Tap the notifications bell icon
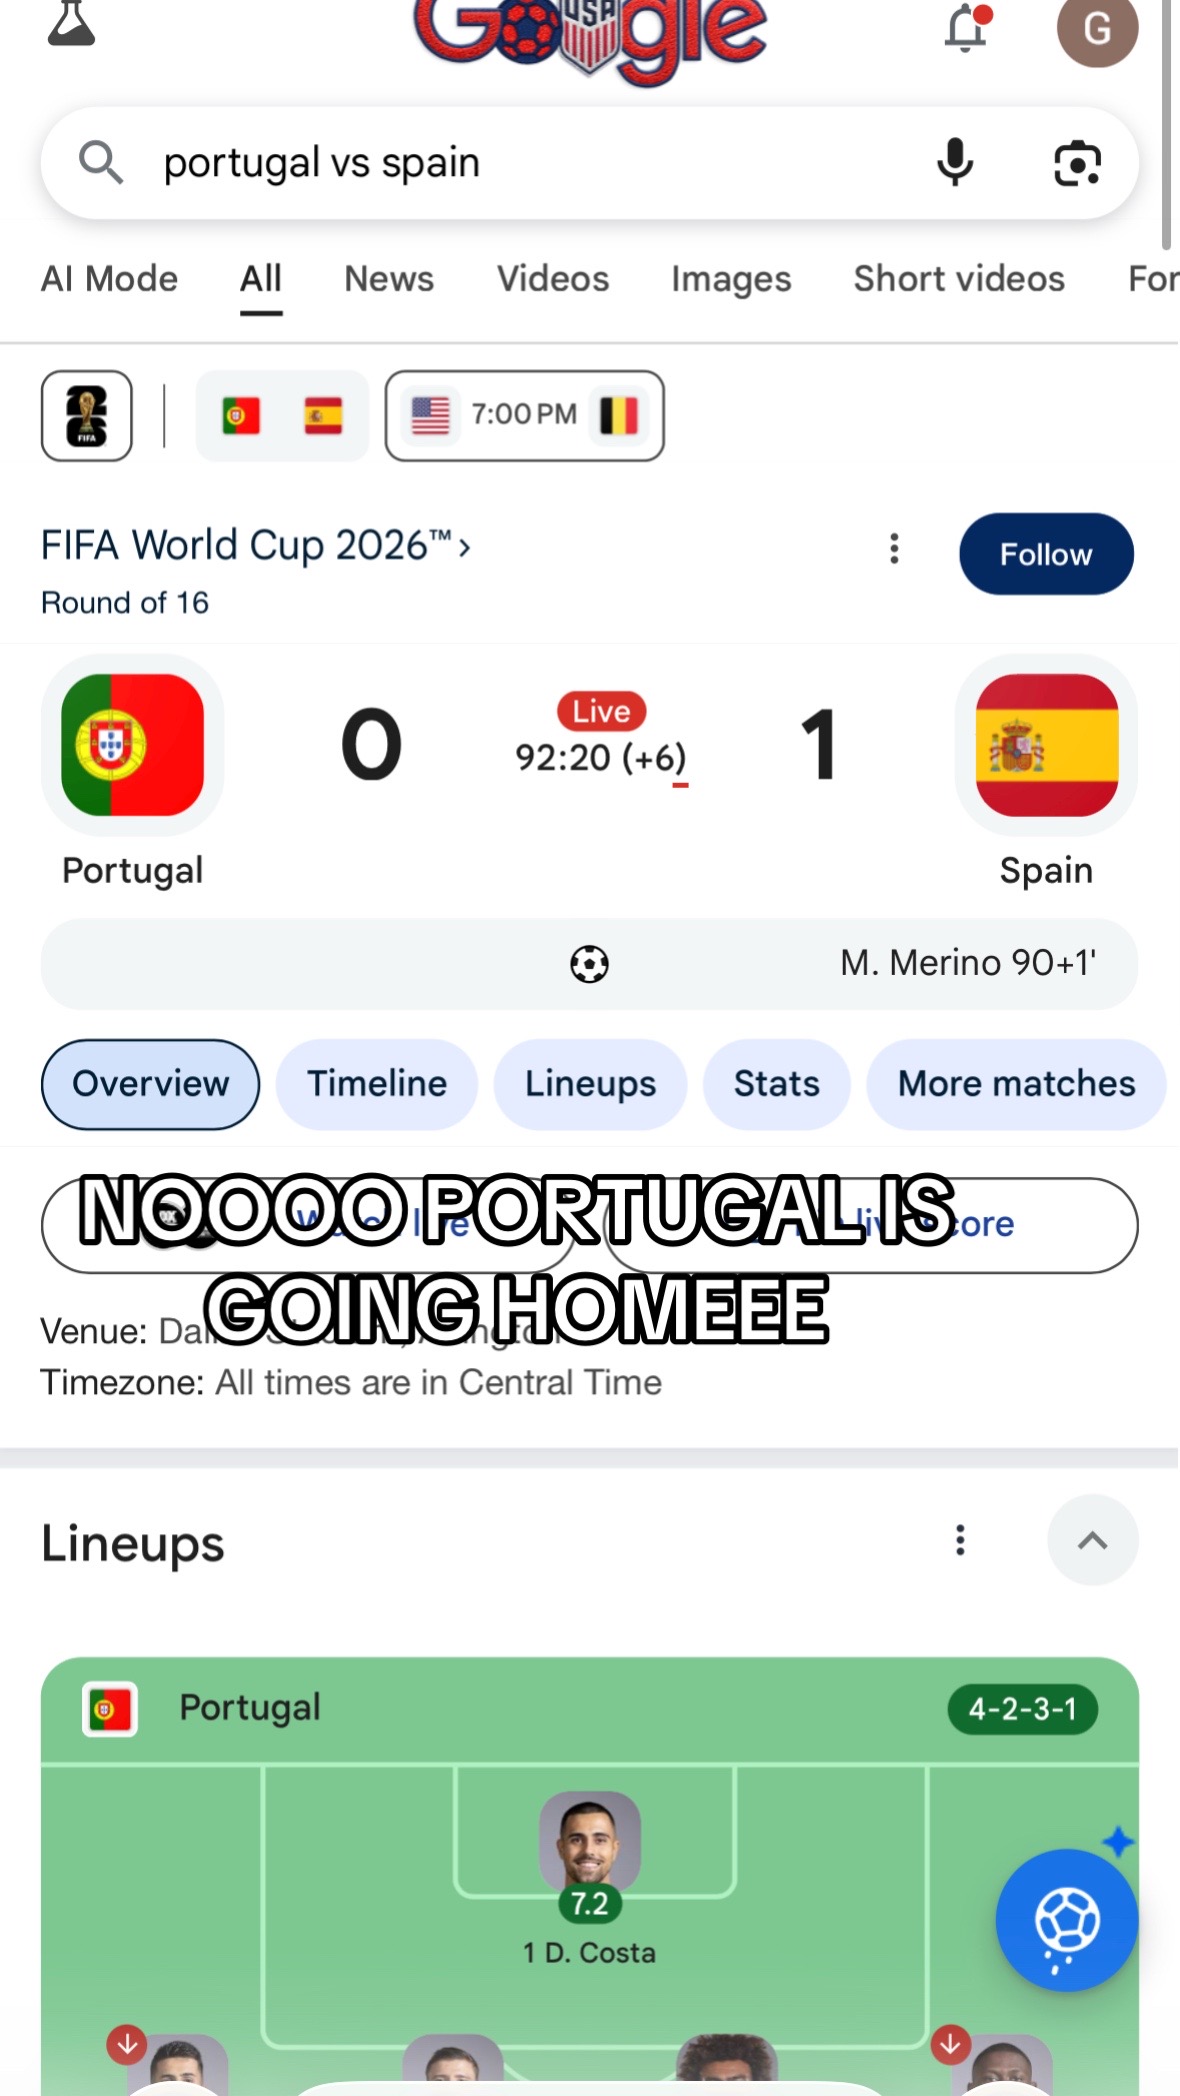The height and width of the screenshot is (2096, 1180). point(967,28)
